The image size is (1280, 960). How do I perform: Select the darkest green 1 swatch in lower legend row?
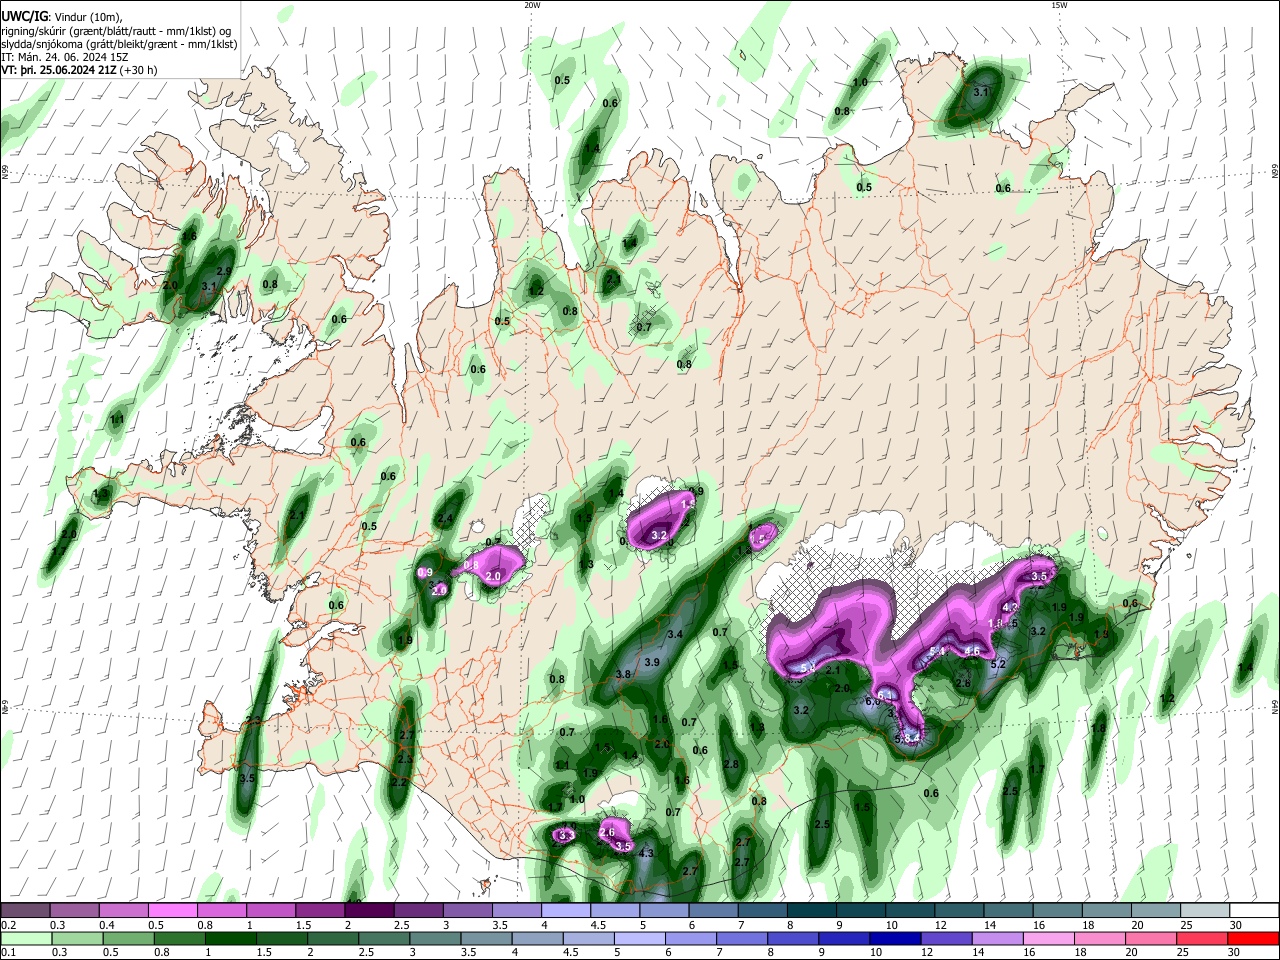pos(230,938)
